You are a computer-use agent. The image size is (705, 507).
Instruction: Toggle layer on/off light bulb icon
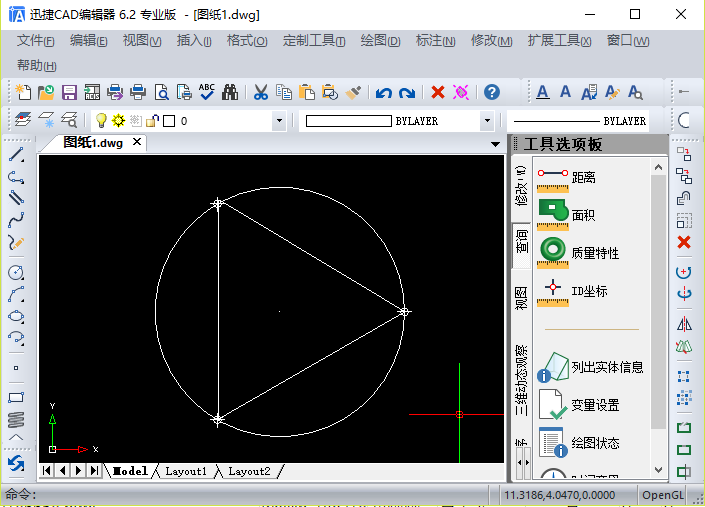point(101,120)
